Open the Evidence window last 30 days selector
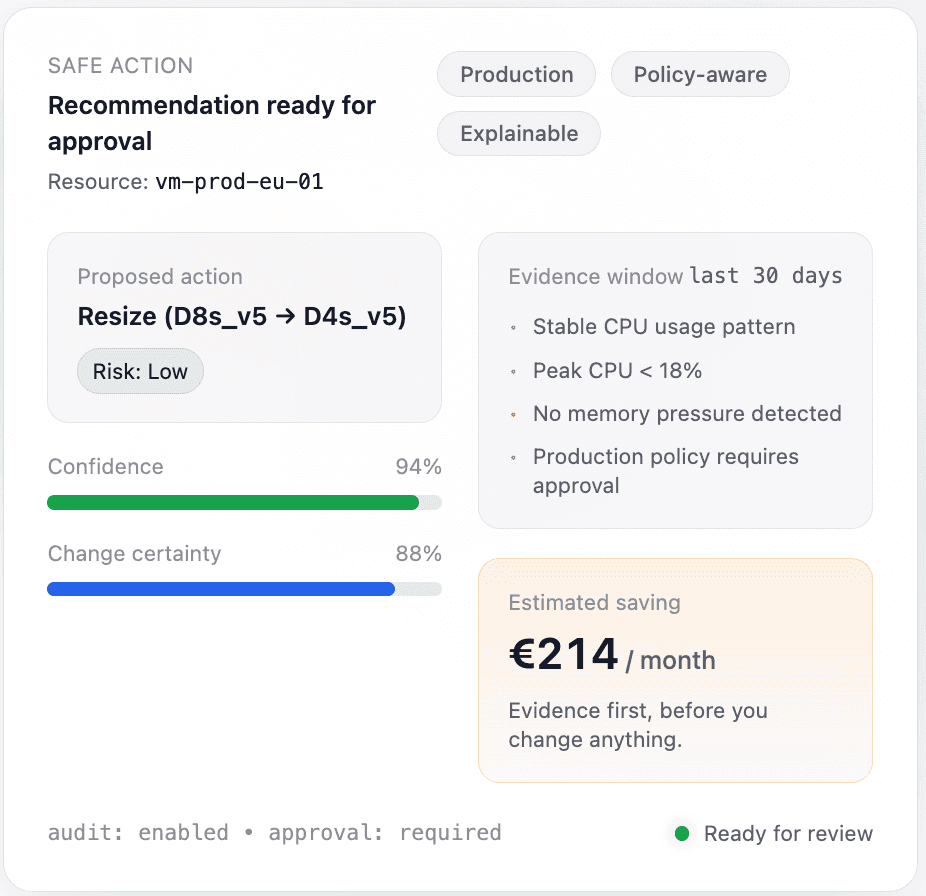The width and height of the screenshot is (926, 896). click(x=766, y=276)
